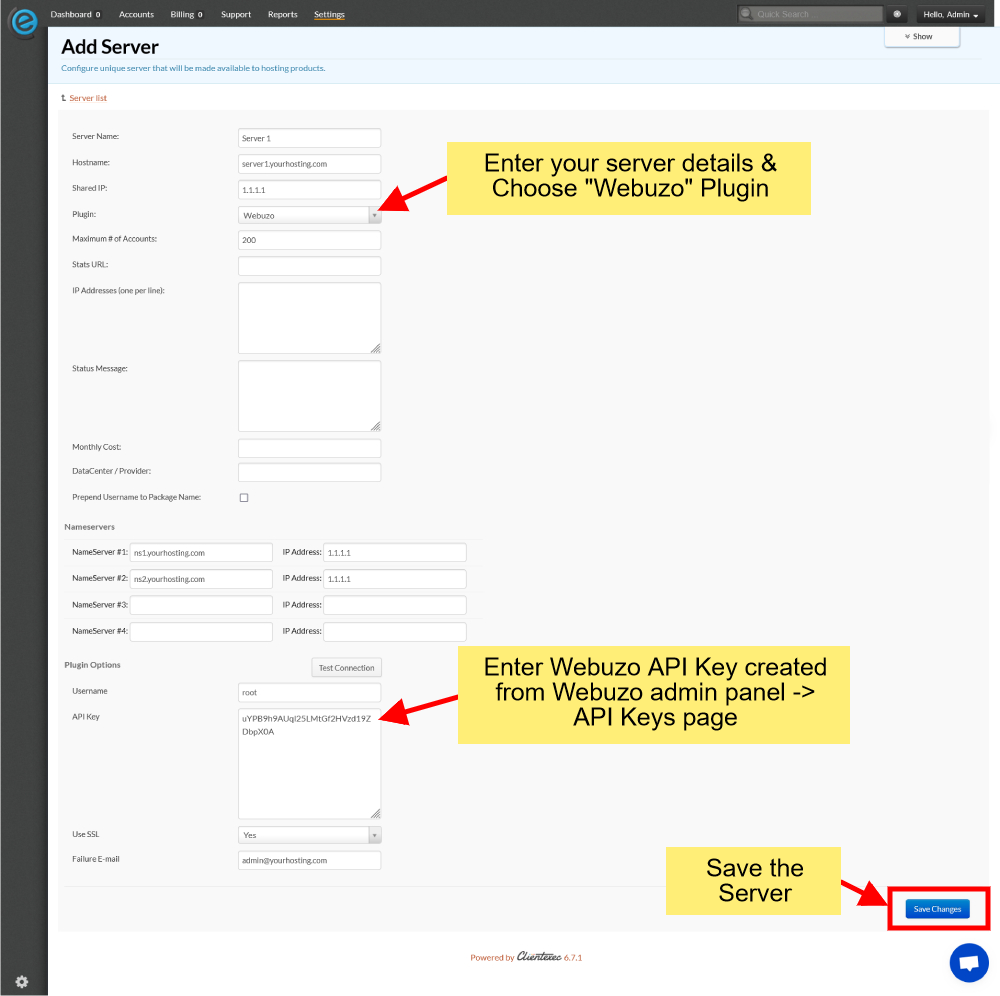Click the Failure E-mail field

coord(309,860)
